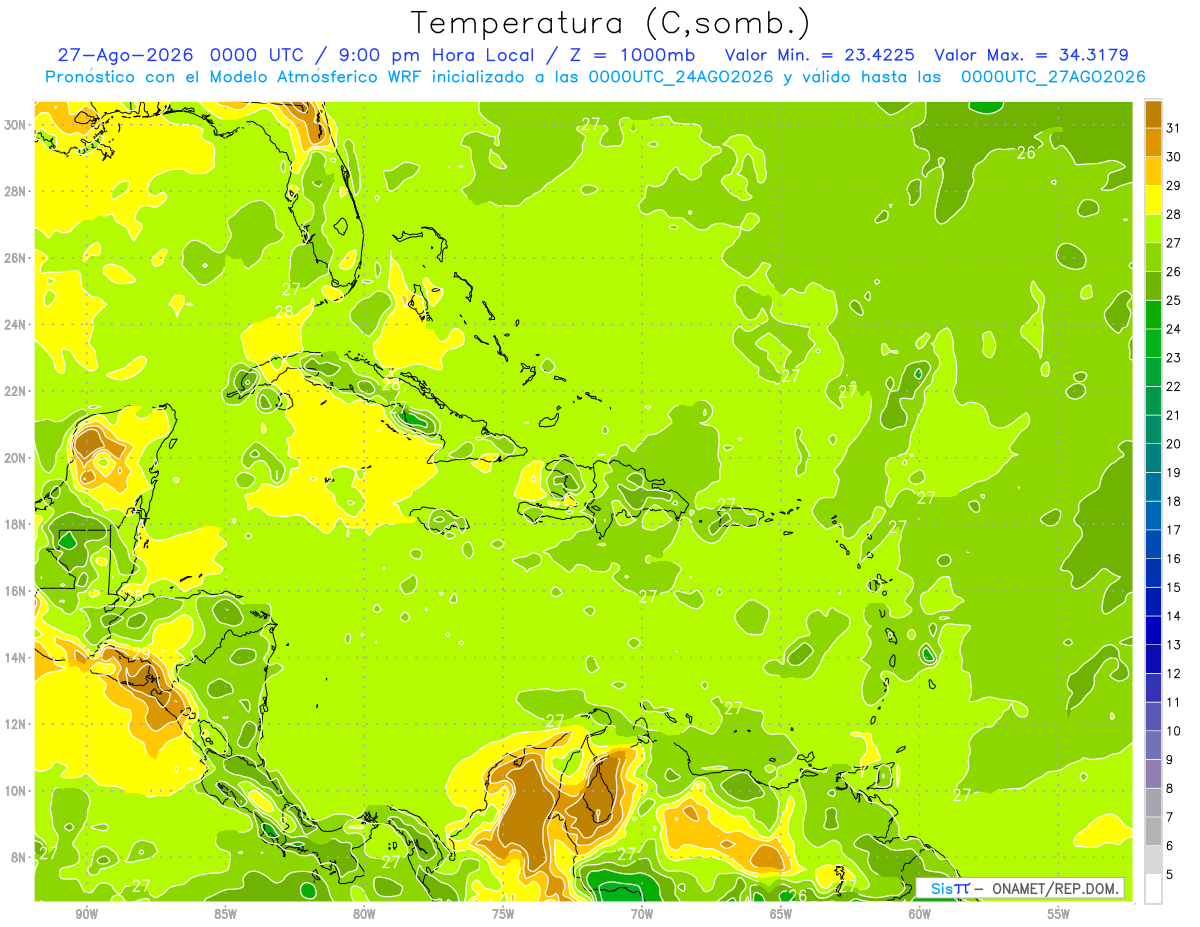Click the "Valor Min. = 23.4225" readout
Image resolution: width=1200 pixels, height=927 pixels.
click(x=820, y=55)
